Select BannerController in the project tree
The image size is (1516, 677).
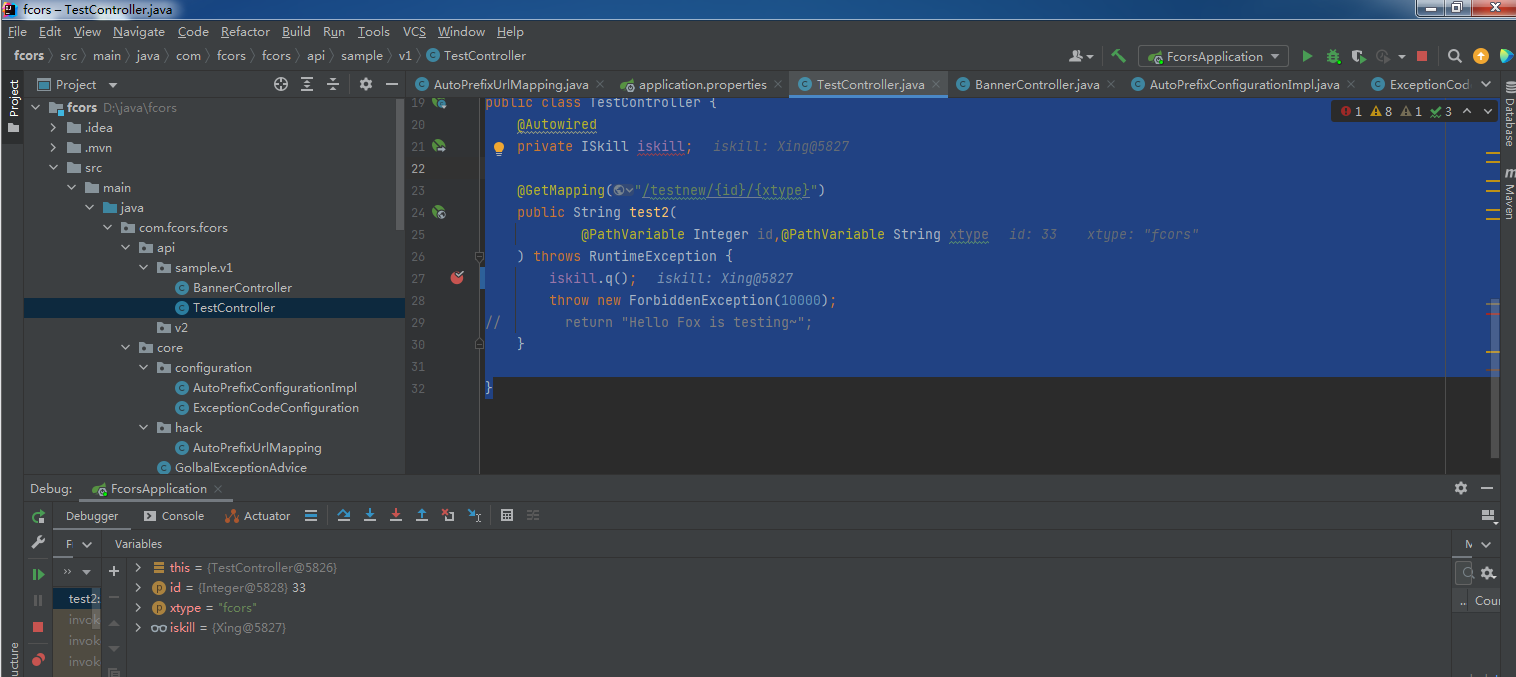click(x=242, y=288)
